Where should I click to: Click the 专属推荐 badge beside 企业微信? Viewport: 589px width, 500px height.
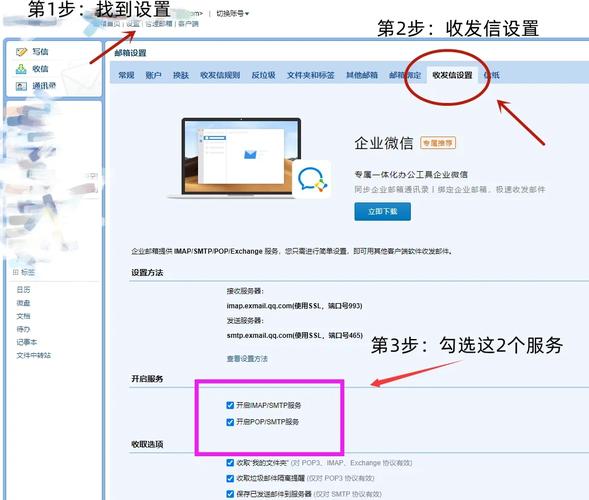(x=438, y=143)
